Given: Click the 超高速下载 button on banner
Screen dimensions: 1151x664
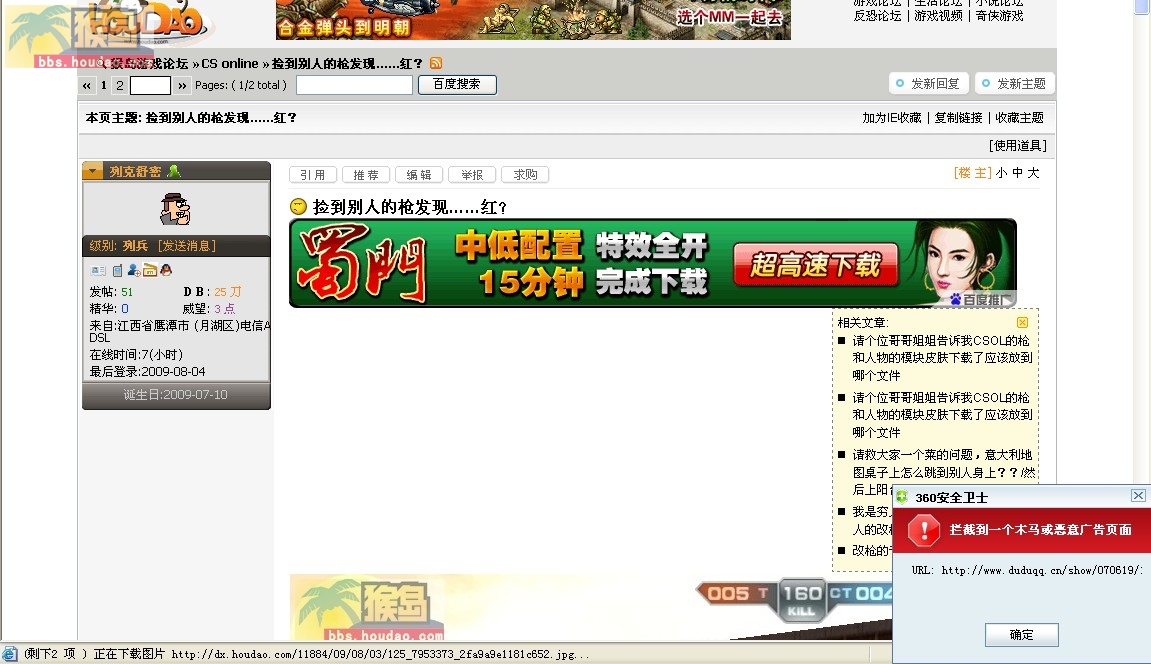Looking at the screenshot, I should pos(816,265).
